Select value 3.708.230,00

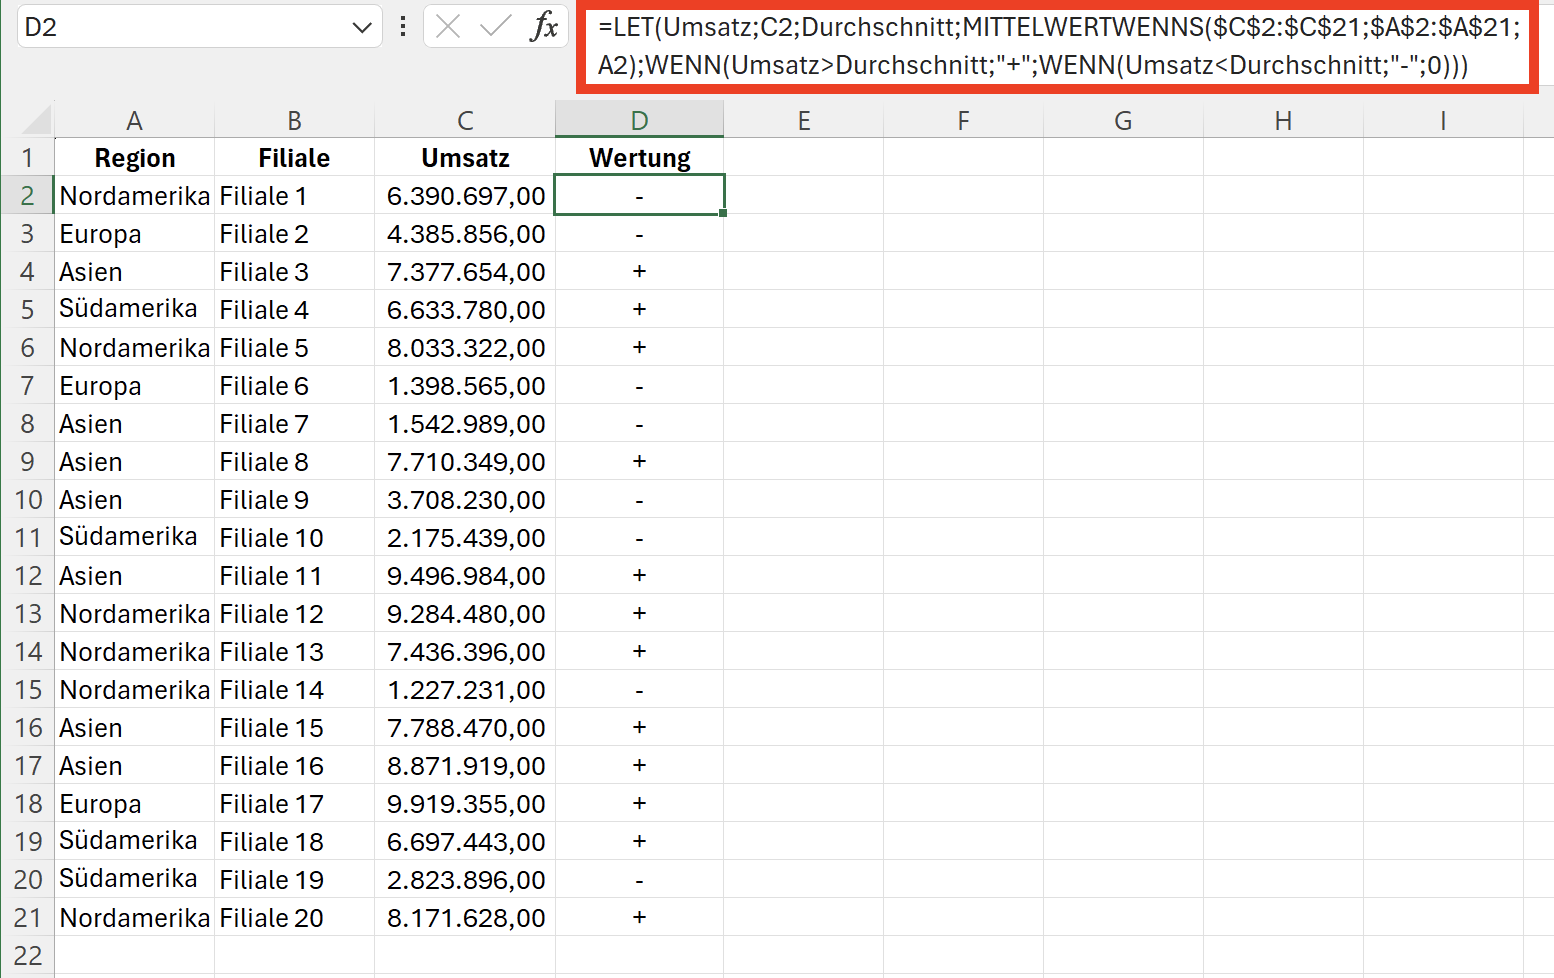[465, 499]
